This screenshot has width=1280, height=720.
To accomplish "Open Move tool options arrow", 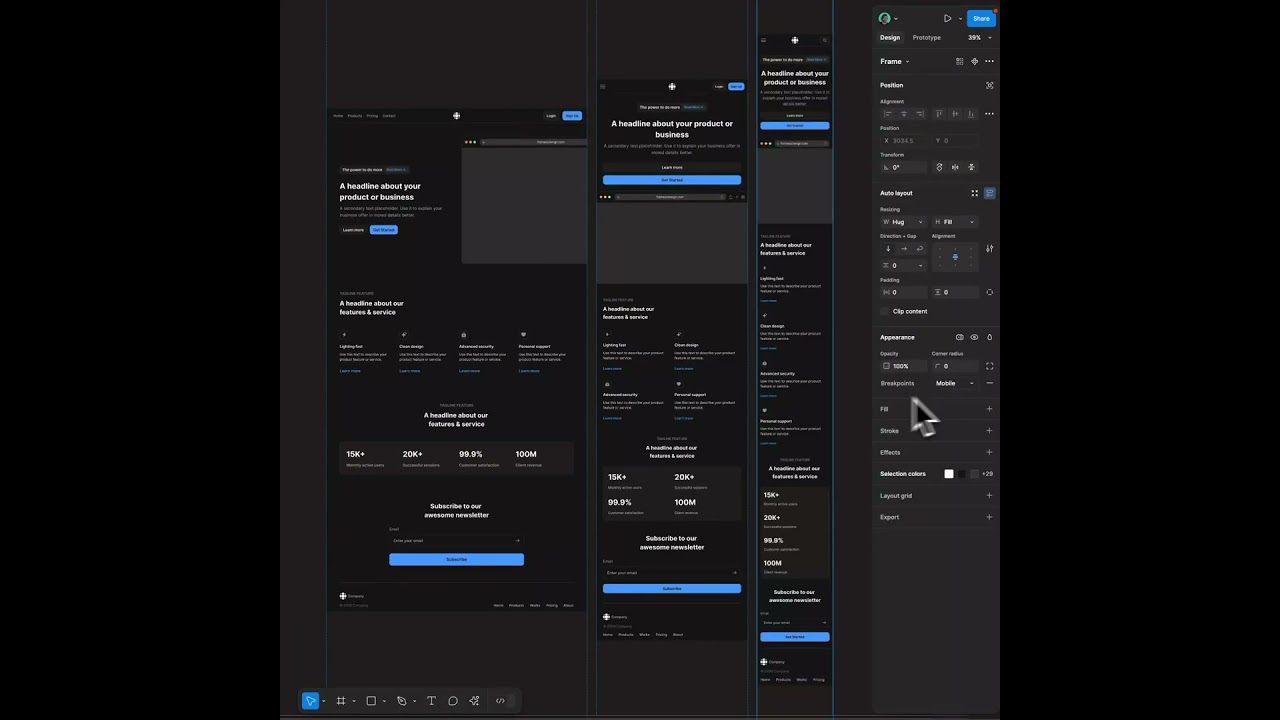I will pyautogui.click(x=324, y=701).
